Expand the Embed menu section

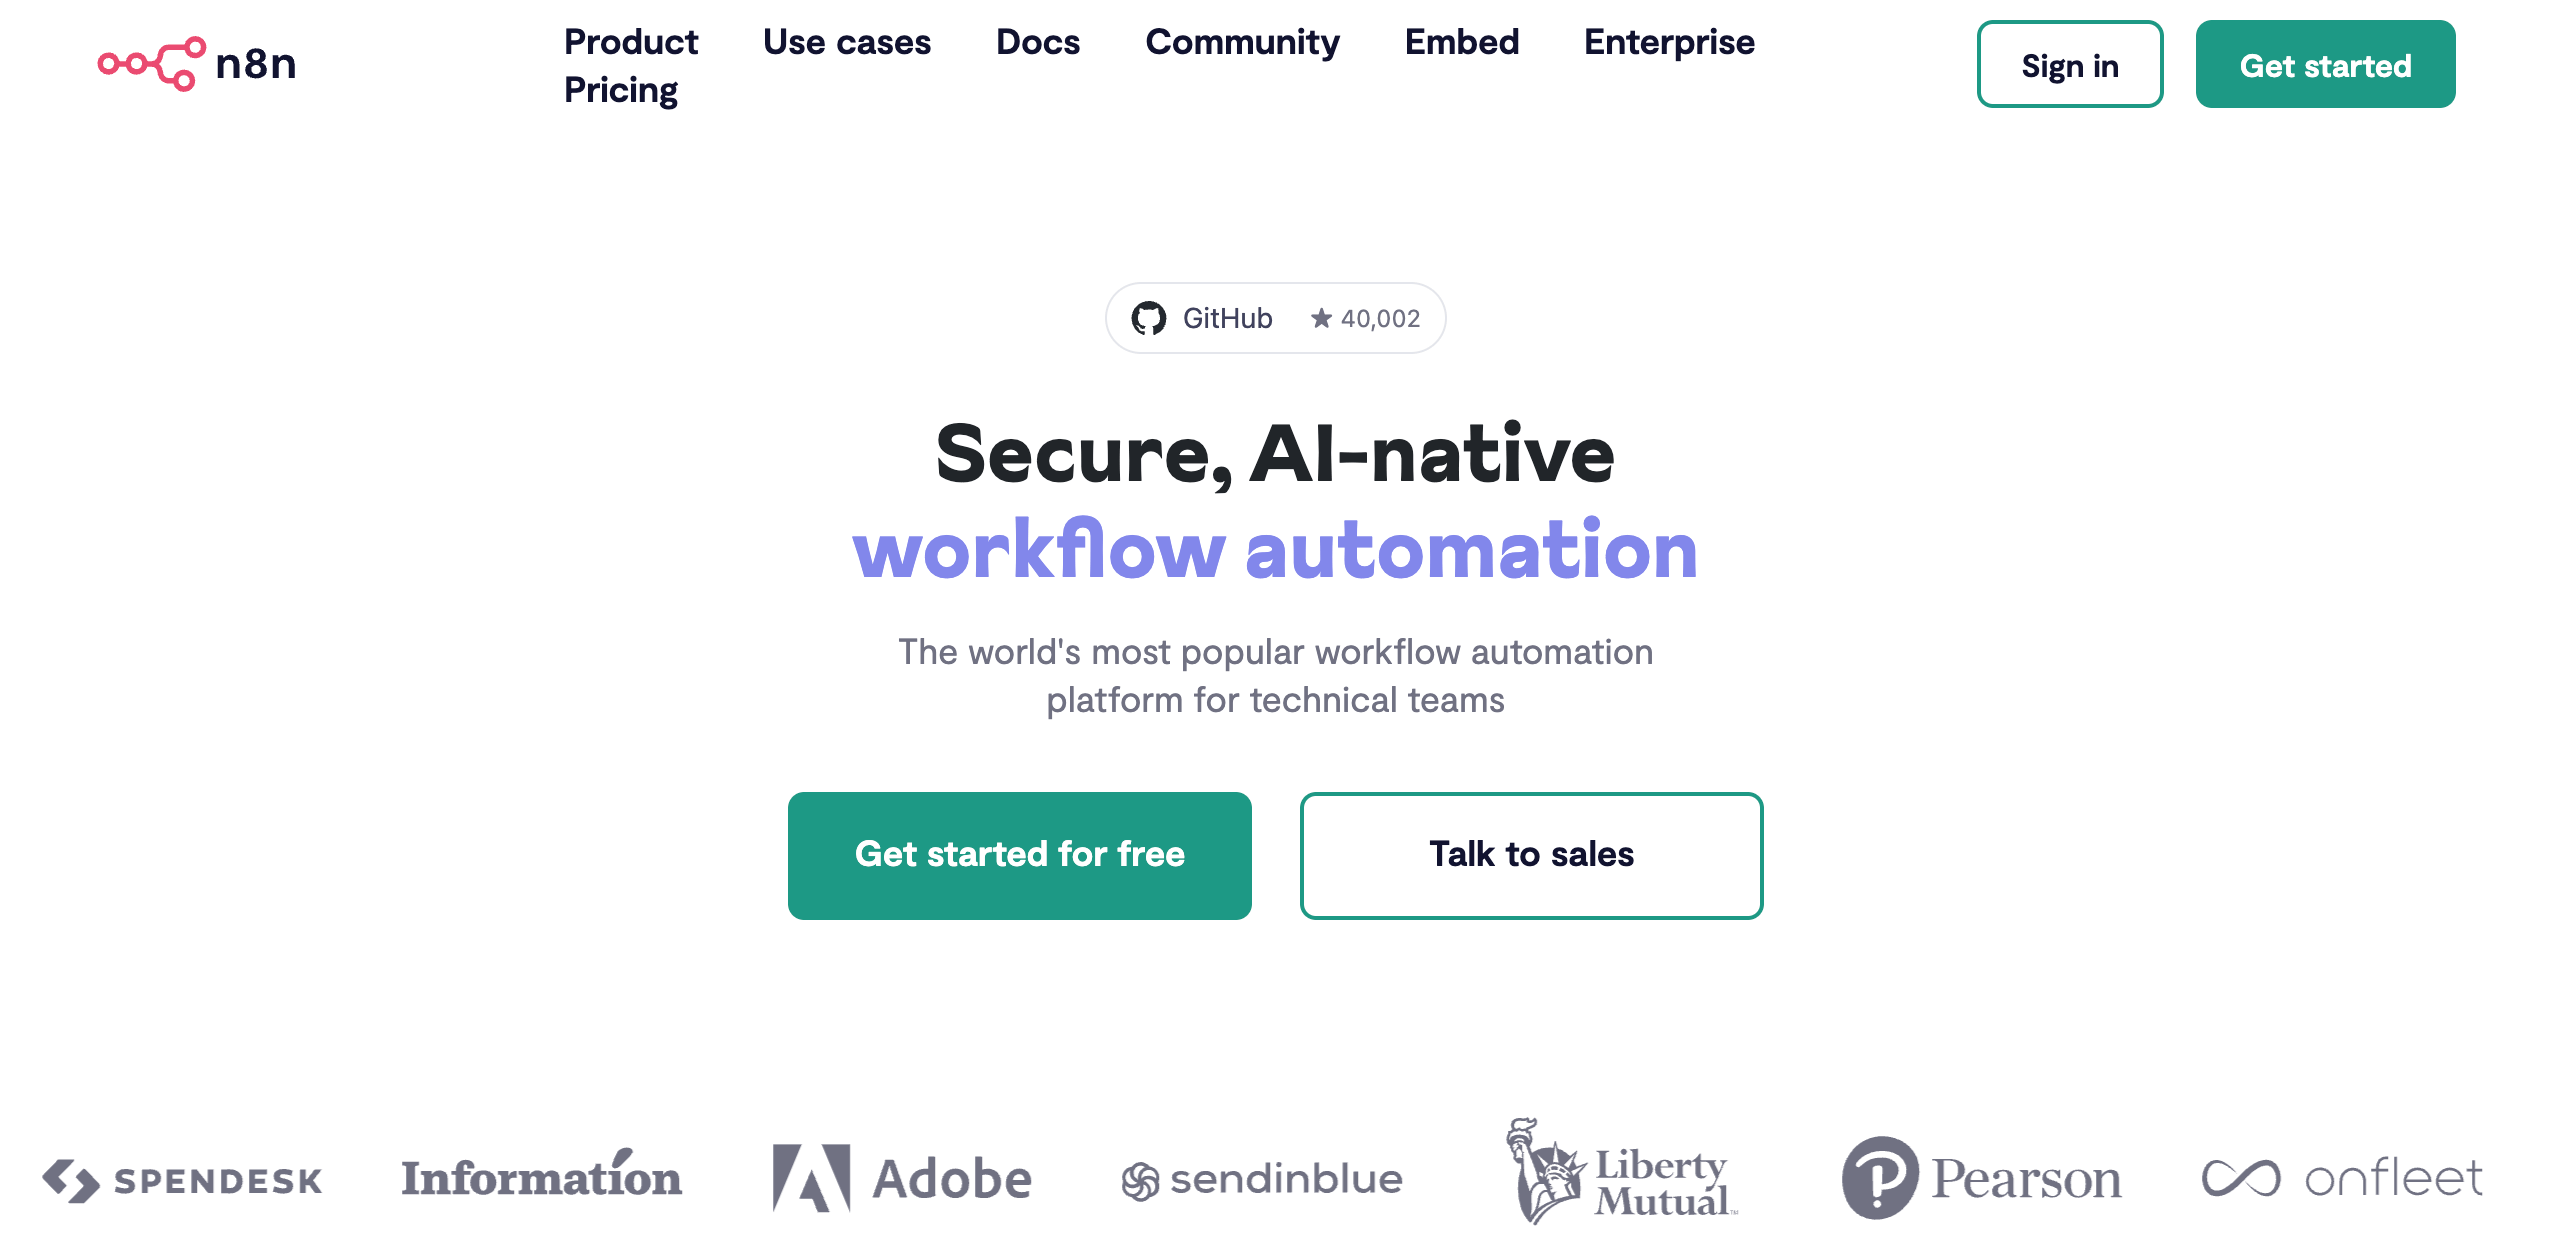click(1462, 41)
